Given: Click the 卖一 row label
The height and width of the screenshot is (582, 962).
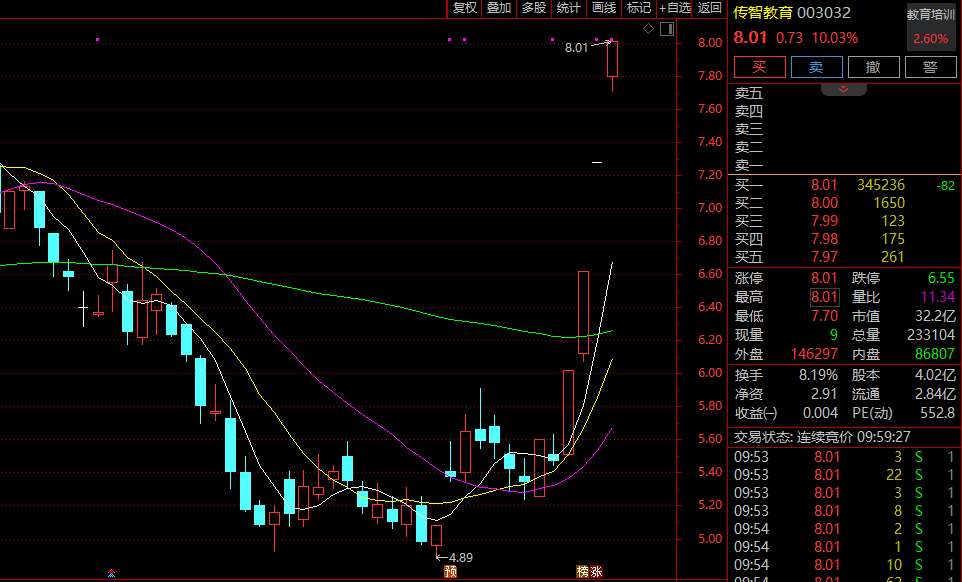Looking at the screenshot, I should click(x=749, y=166).
